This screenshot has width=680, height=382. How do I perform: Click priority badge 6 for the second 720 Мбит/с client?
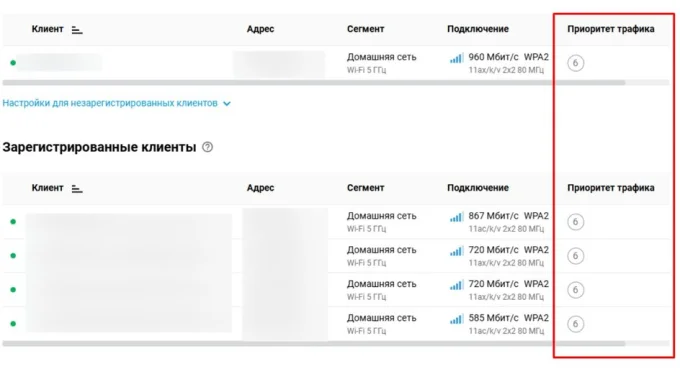[575, 290]
